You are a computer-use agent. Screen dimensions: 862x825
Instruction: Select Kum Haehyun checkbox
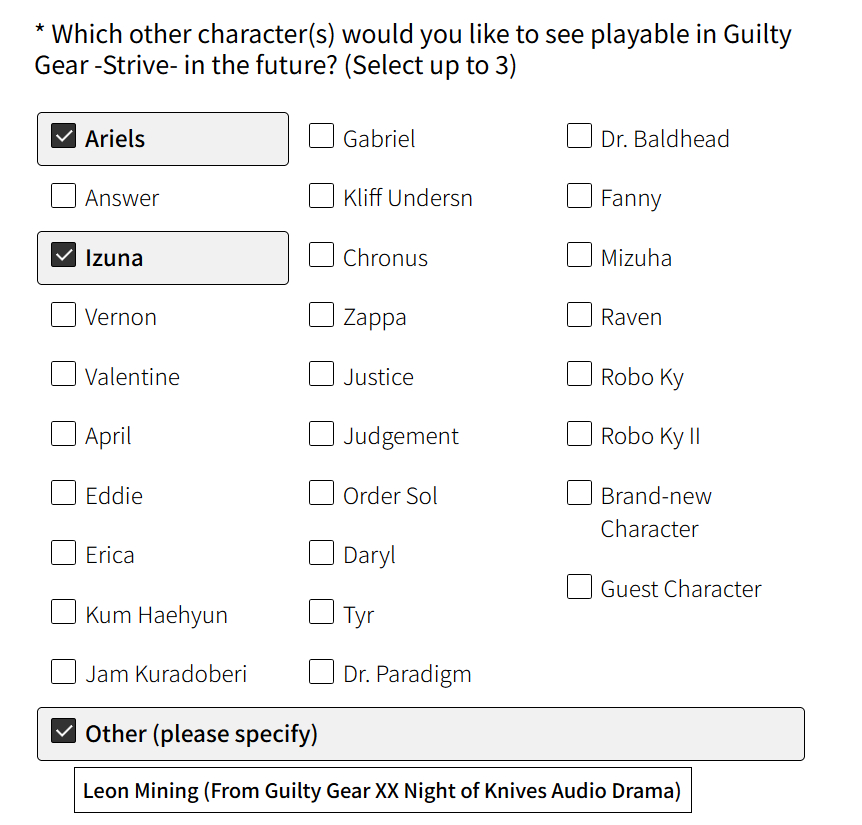coord(64,612)
